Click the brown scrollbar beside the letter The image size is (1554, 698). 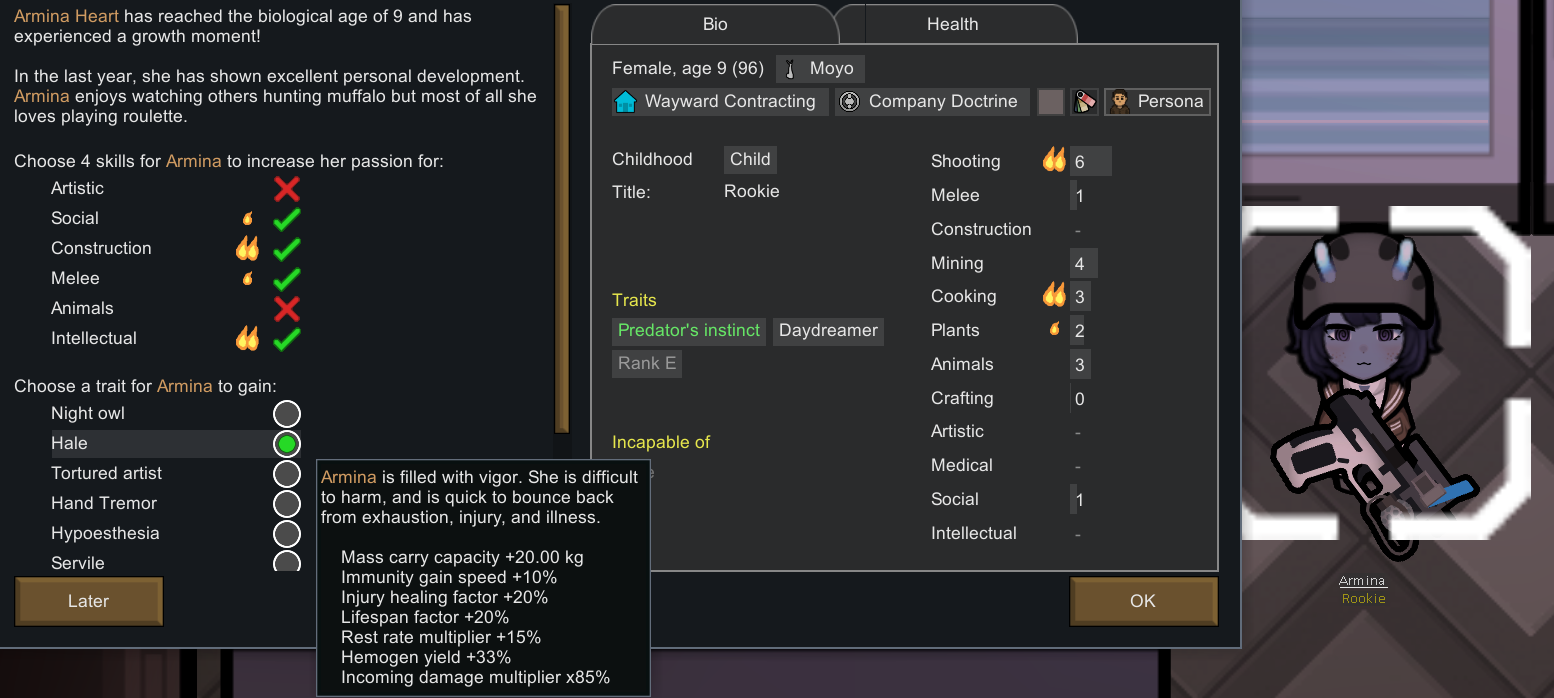[x=562, y=218]
